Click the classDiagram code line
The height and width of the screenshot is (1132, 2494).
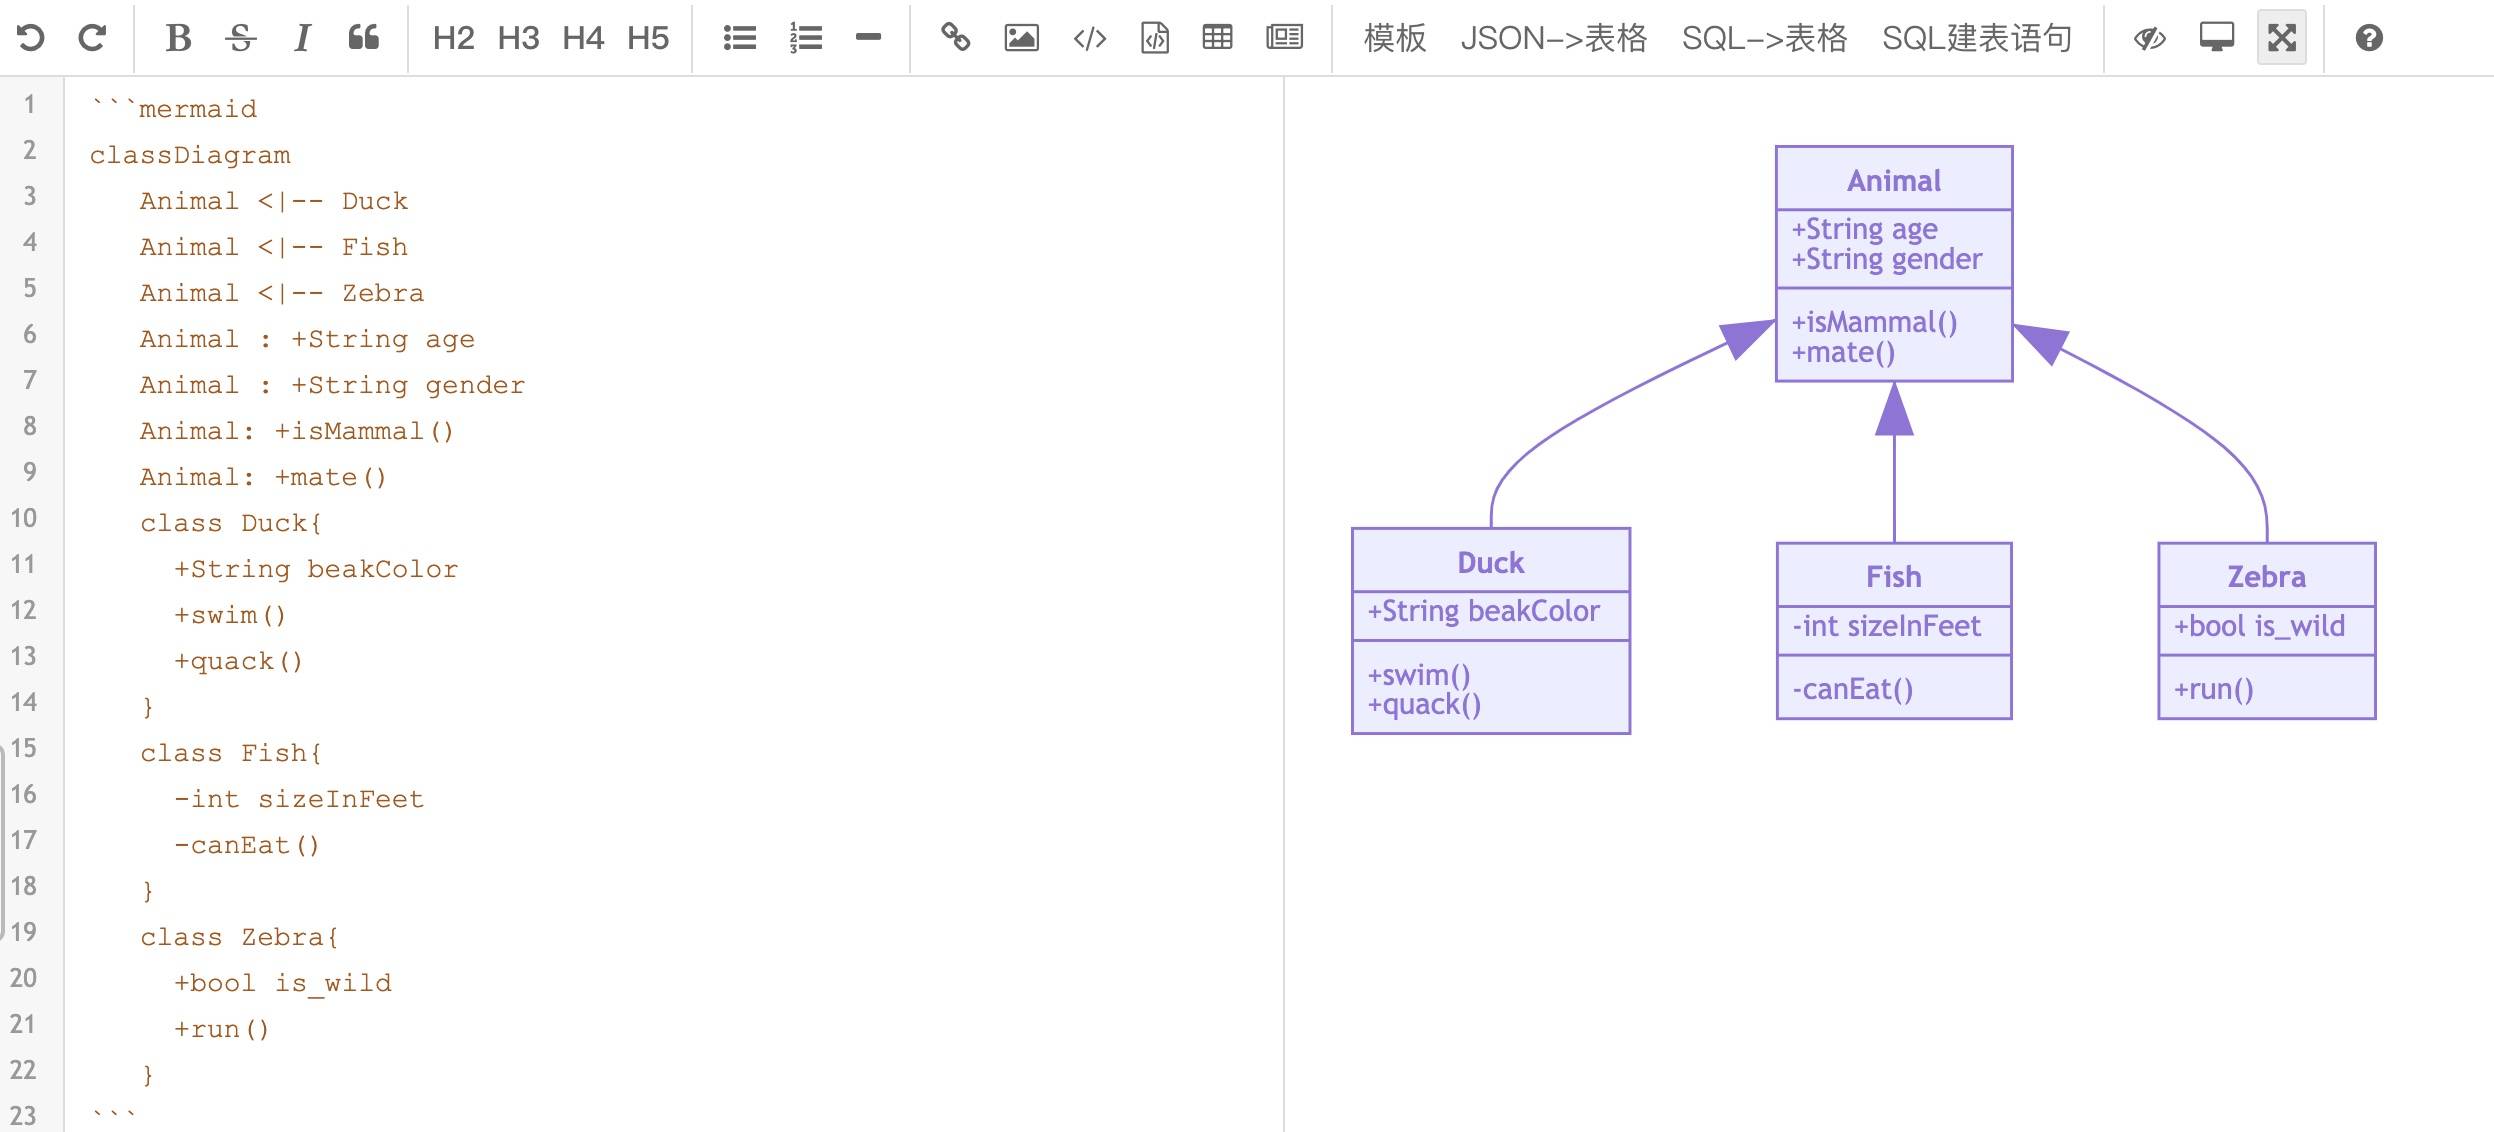coord(190,155)
